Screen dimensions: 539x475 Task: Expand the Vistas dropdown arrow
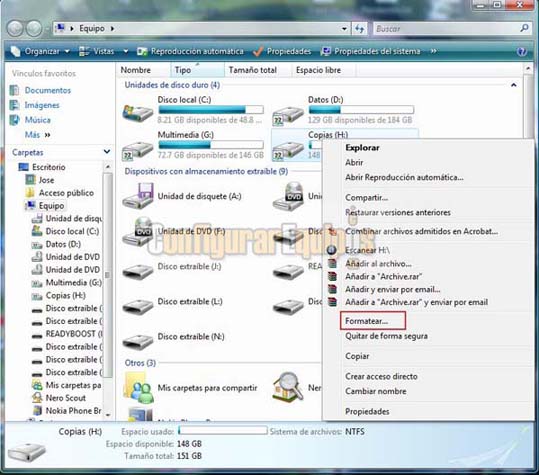tap(126, 52)
